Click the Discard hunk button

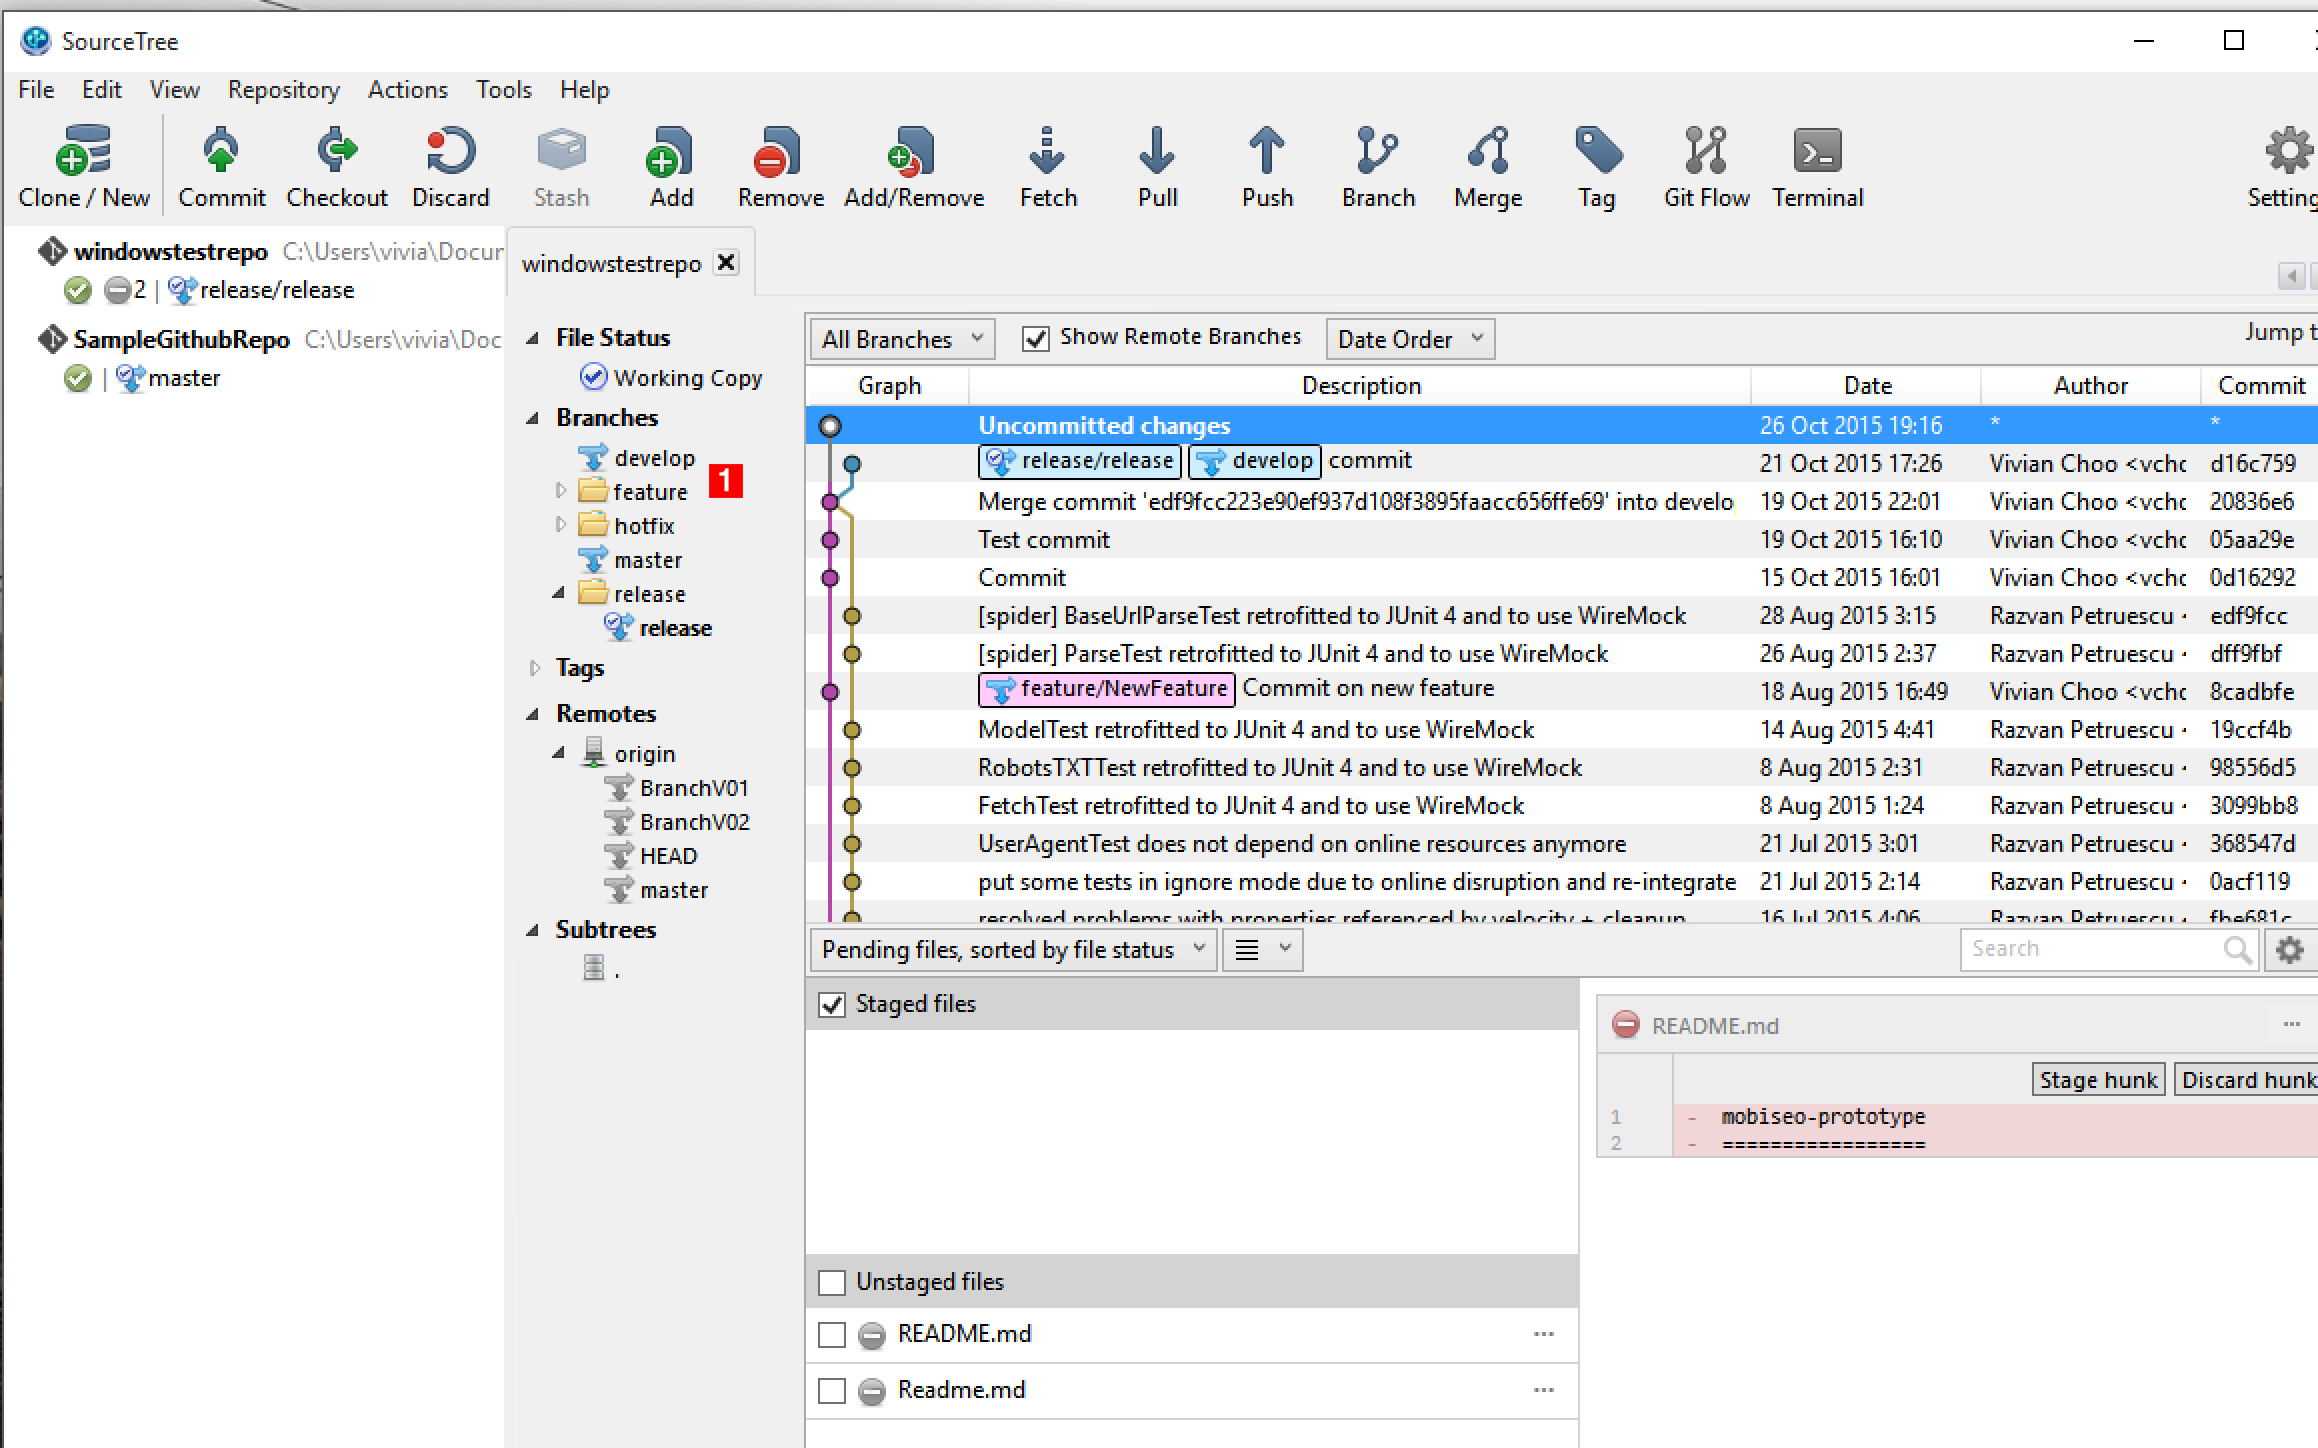pos(2248,1080)
